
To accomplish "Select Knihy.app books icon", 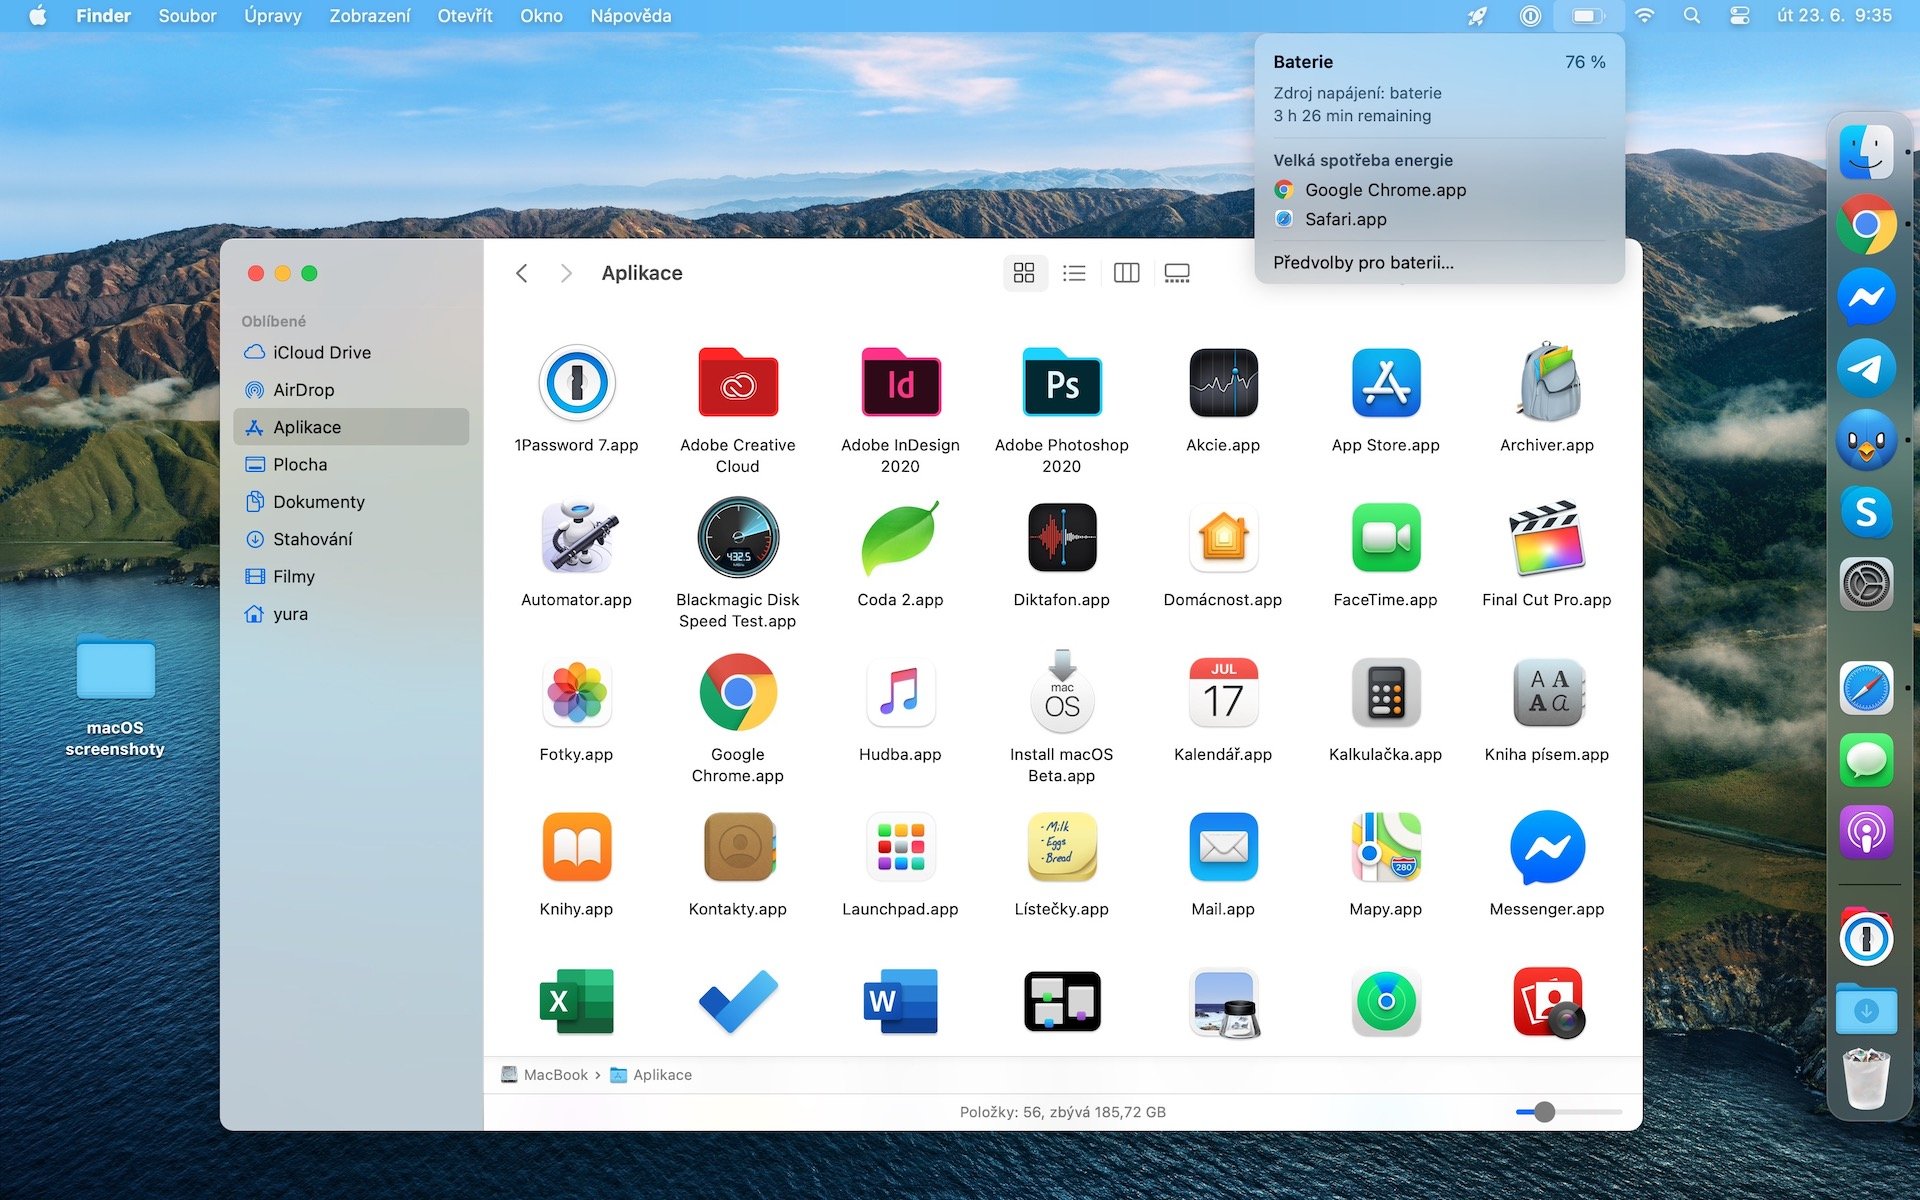I will pyautogui.click(x=576, y=846).
